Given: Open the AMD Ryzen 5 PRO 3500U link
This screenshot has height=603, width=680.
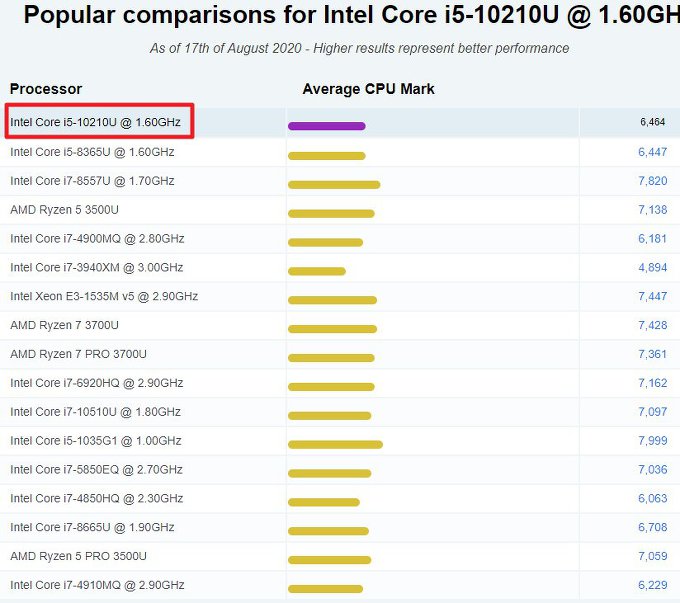Looking at the screenshot, I should [78, 556].
